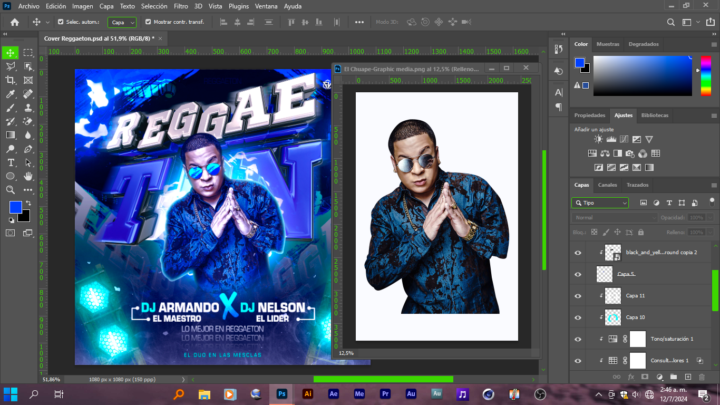720x405 pixels.
Task: Align left edges icon in options bar
Action: click(224, 22)
